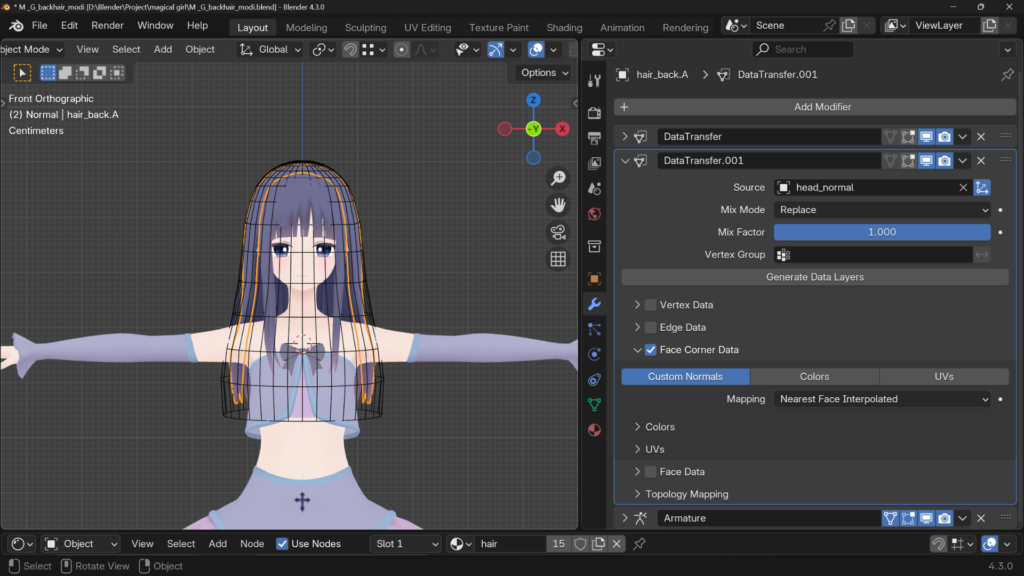Disable the Face Corner Data checkbox

point(651,350)
